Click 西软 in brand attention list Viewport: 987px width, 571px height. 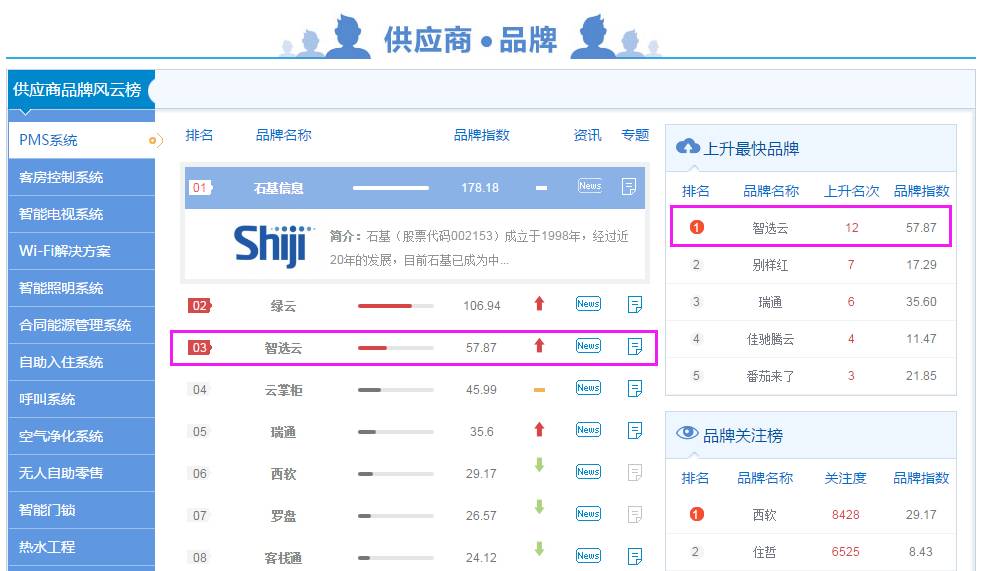pos(764,515)
